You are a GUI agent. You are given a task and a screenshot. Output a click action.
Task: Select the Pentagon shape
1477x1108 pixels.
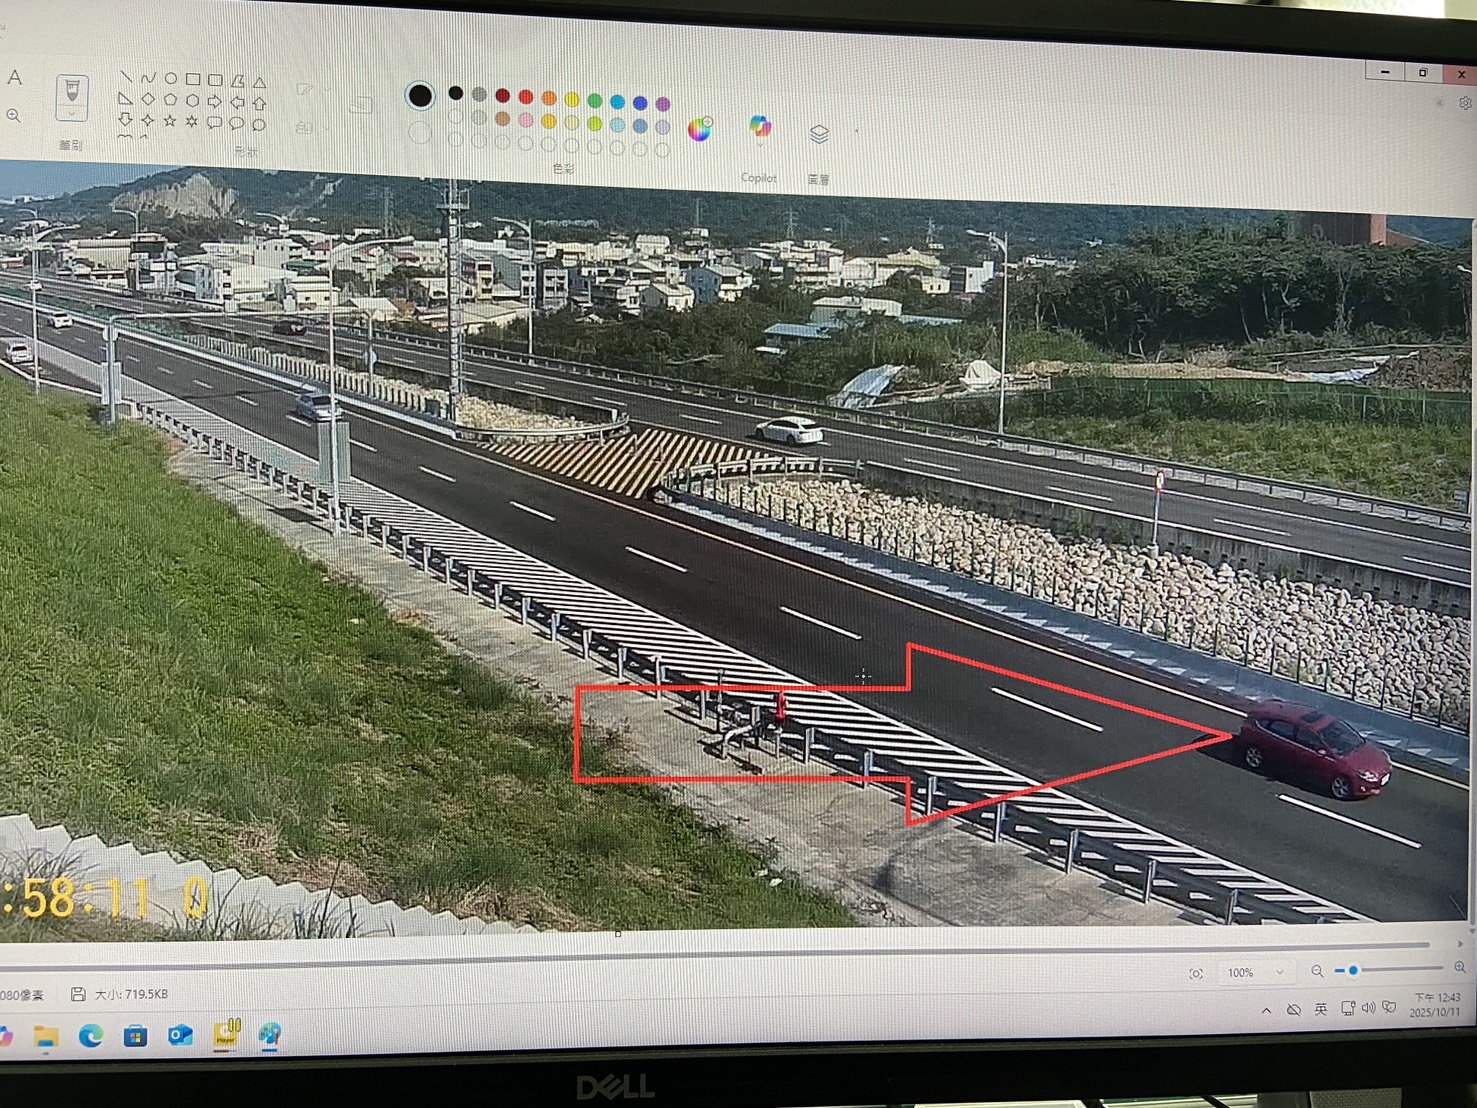170,100
